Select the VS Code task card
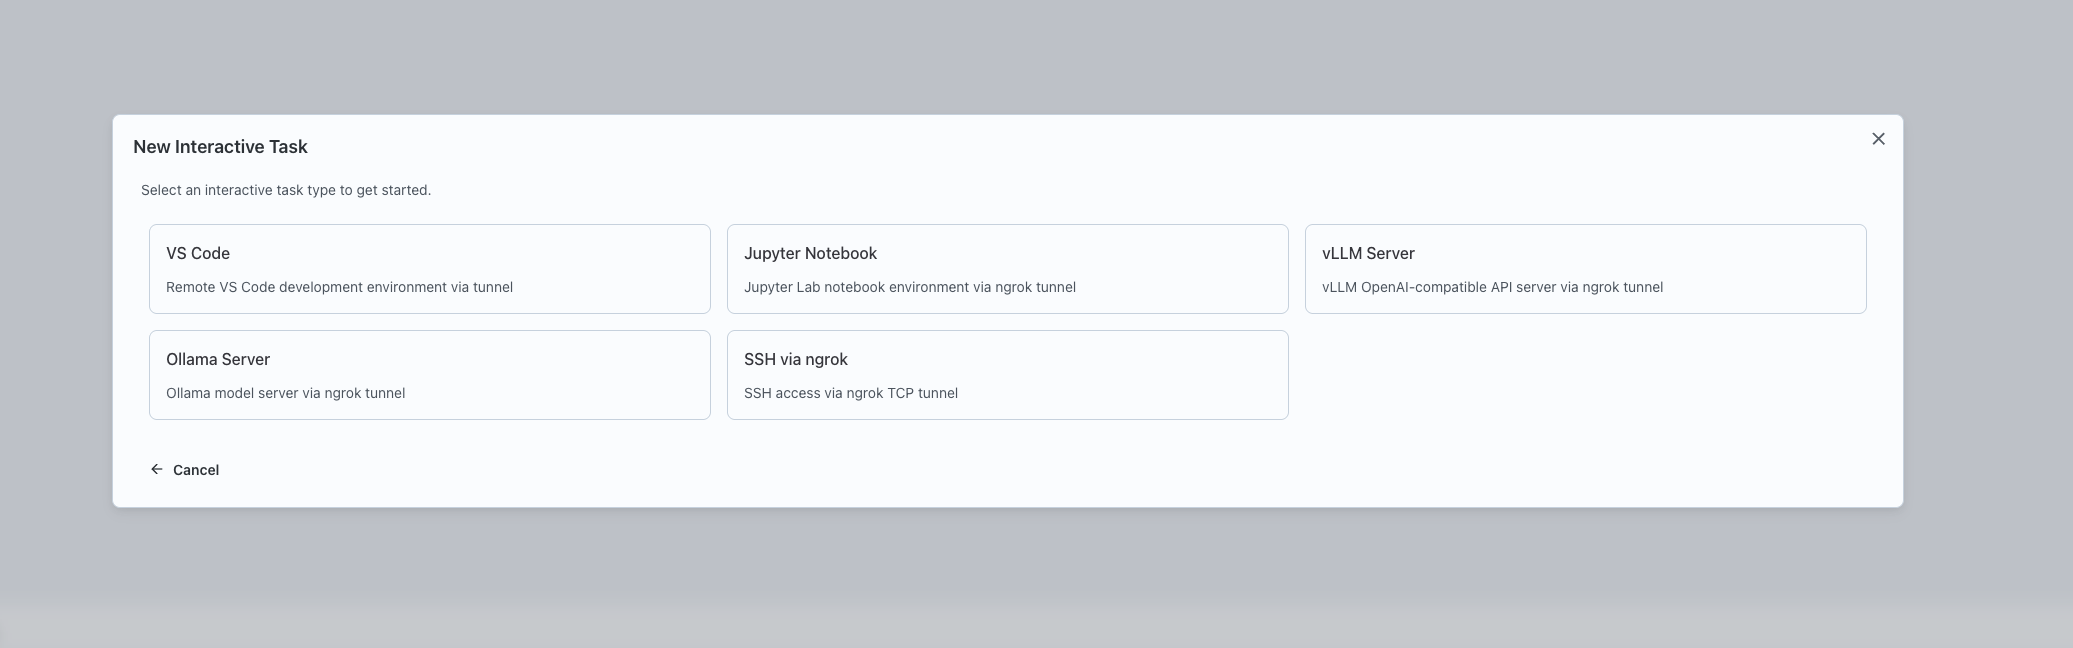The image size is (2073, 648). click(x=429, y=268)
